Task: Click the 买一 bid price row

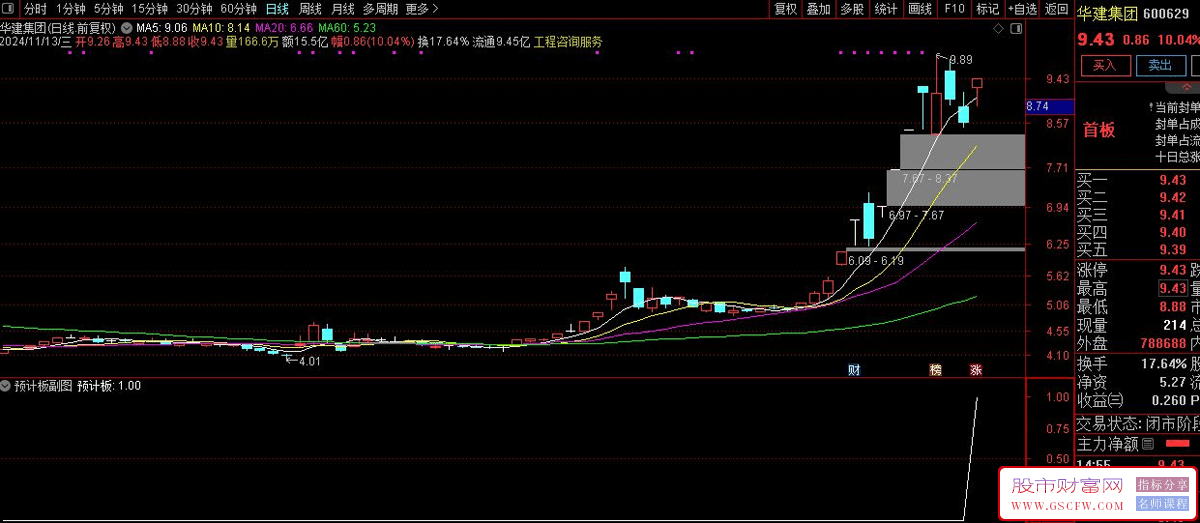Action: click(x=1137, y=180)
